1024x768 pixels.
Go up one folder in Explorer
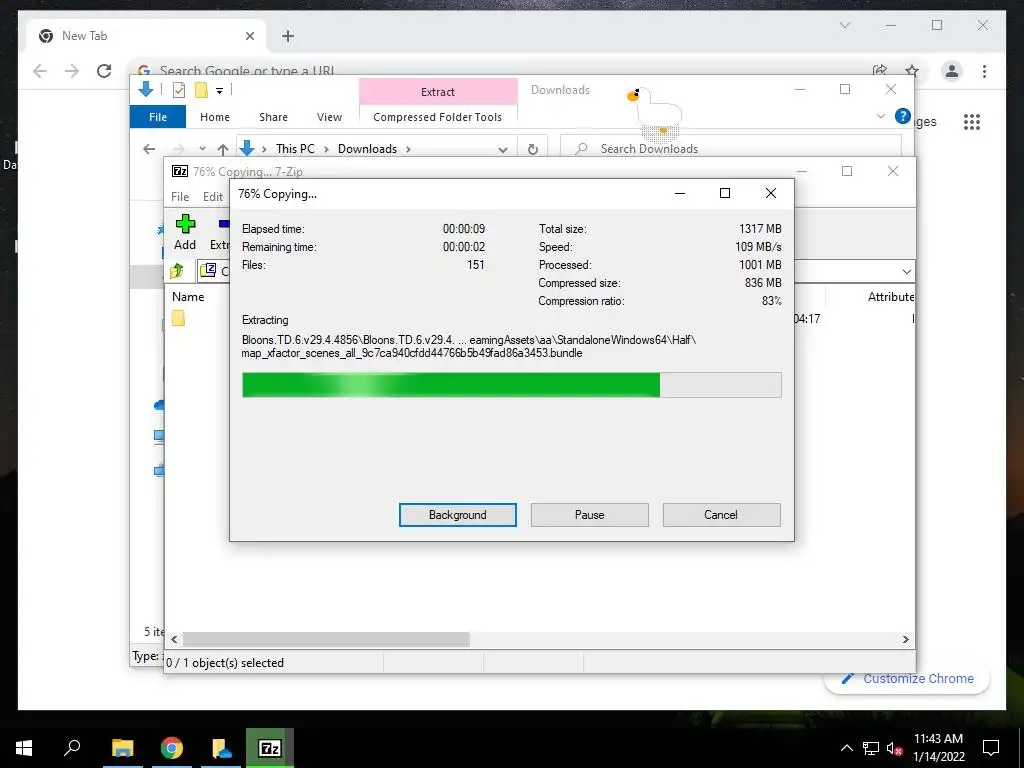[x=223, y=150]
